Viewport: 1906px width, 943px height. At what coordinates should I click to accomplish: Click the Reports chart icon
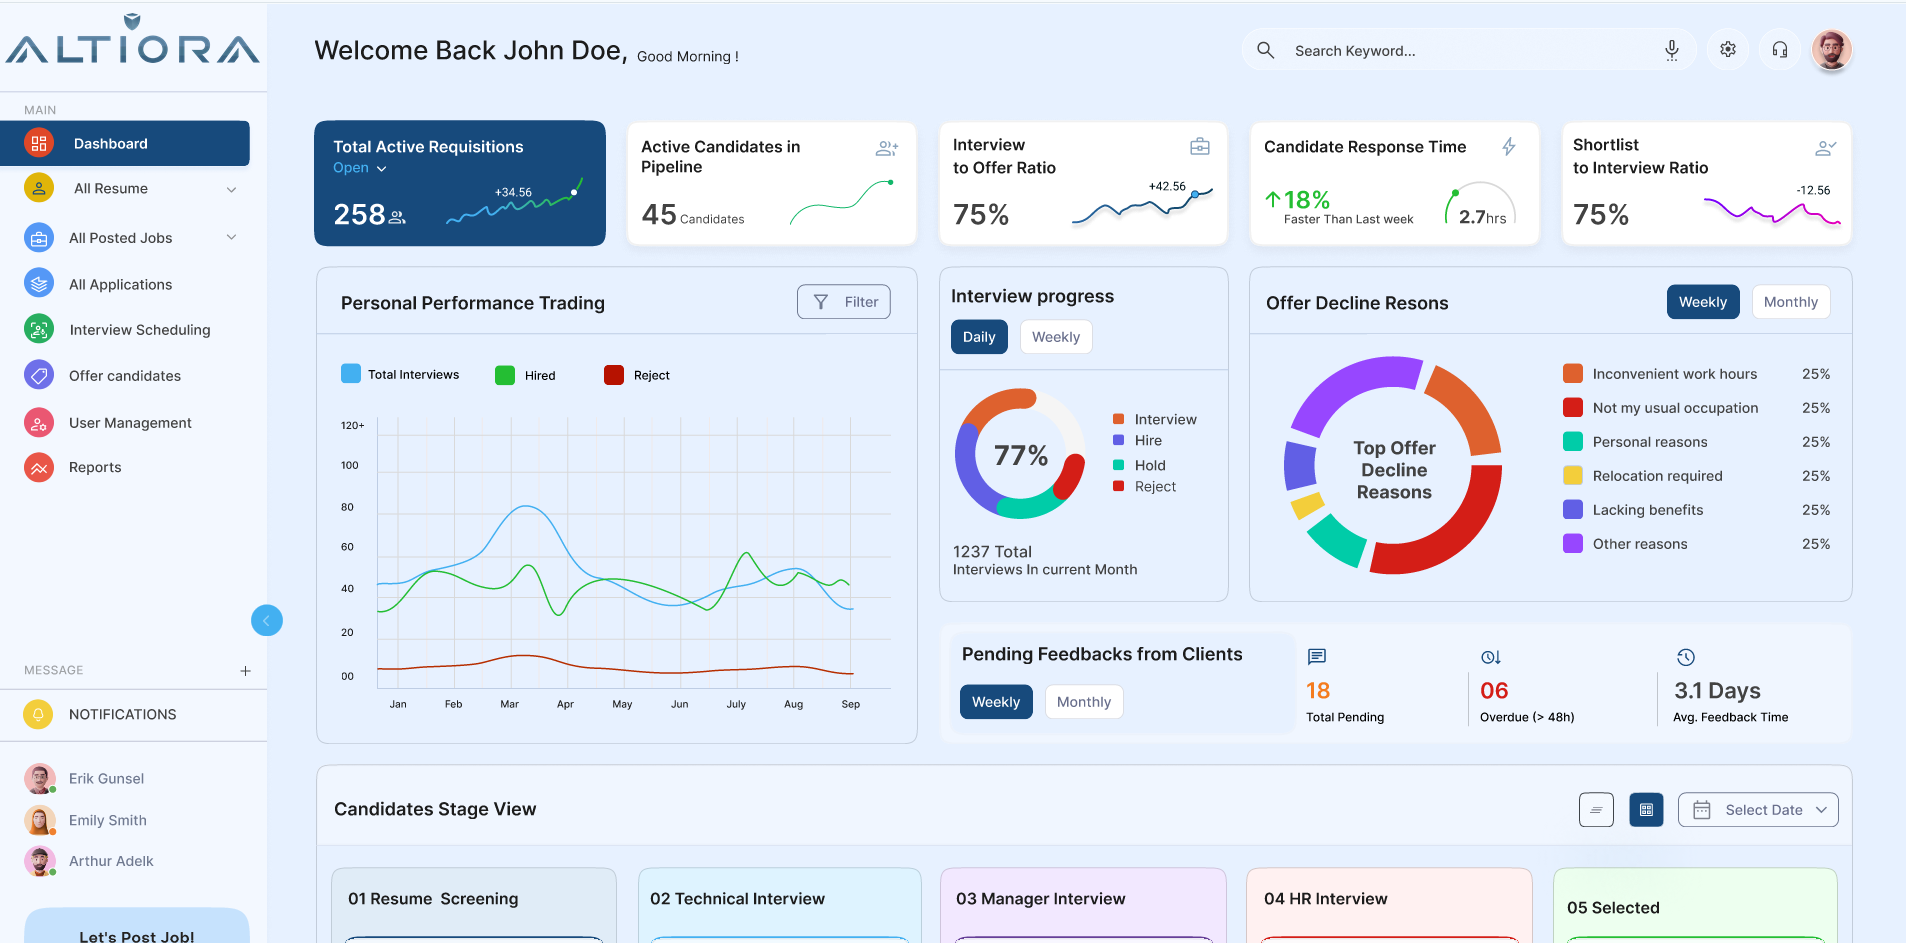click(39, 467)
